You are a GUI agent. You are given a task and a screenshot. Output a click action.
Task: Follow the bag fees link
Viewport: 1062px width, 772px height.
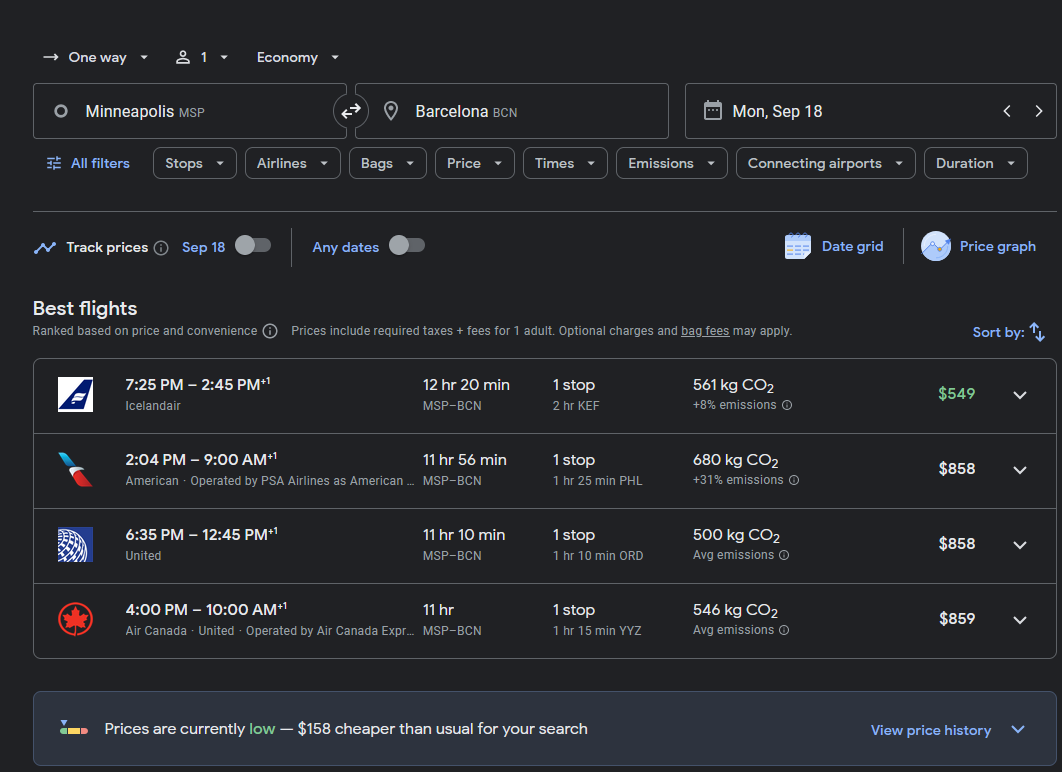[705, 331]
